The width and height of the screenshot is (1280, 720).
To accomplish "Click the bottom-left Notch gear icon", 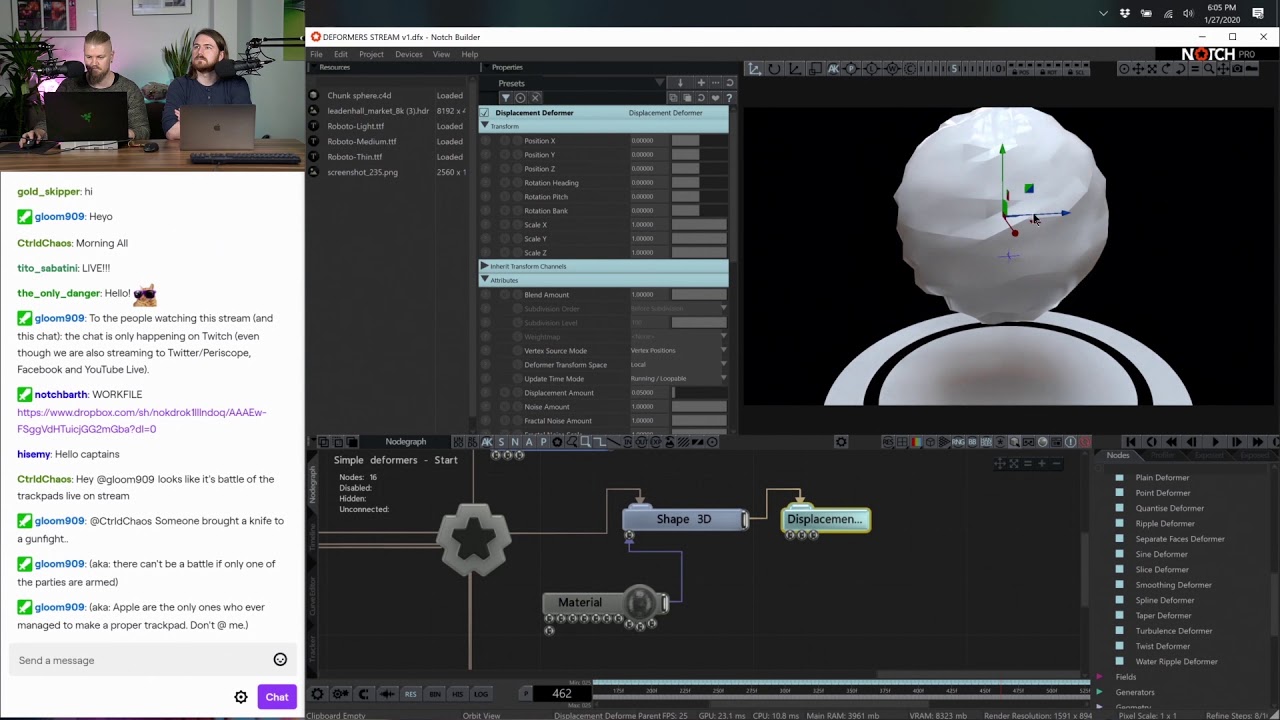I will pos(317,694).
